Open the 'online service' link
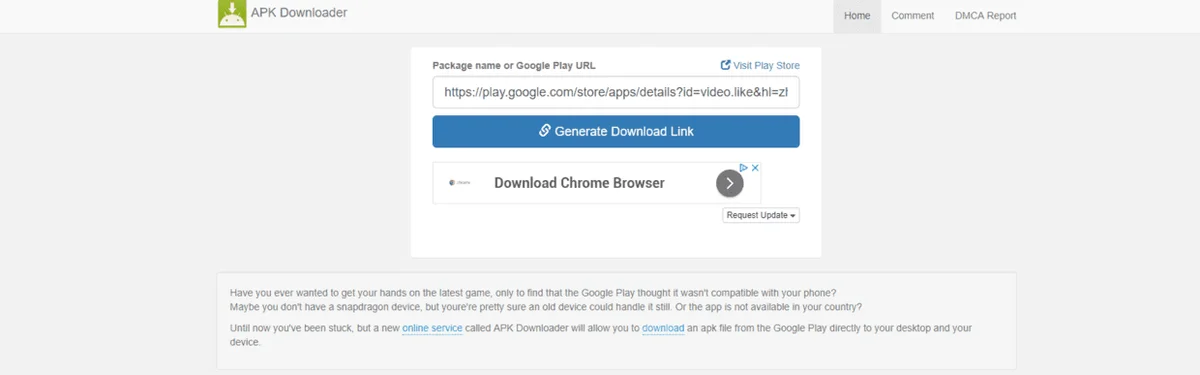 click(x=432, y=328)
